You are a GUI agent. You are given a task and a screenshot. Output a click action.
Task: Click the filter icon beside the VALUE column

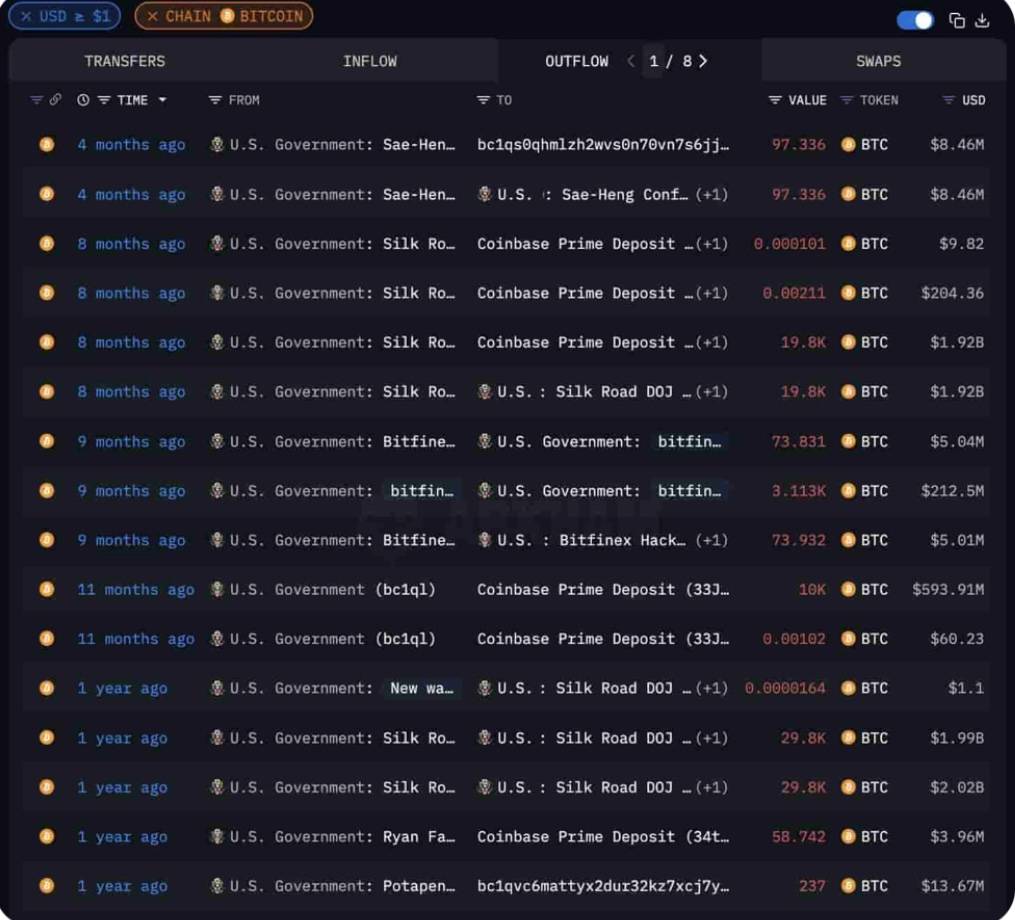click(775, 100)
